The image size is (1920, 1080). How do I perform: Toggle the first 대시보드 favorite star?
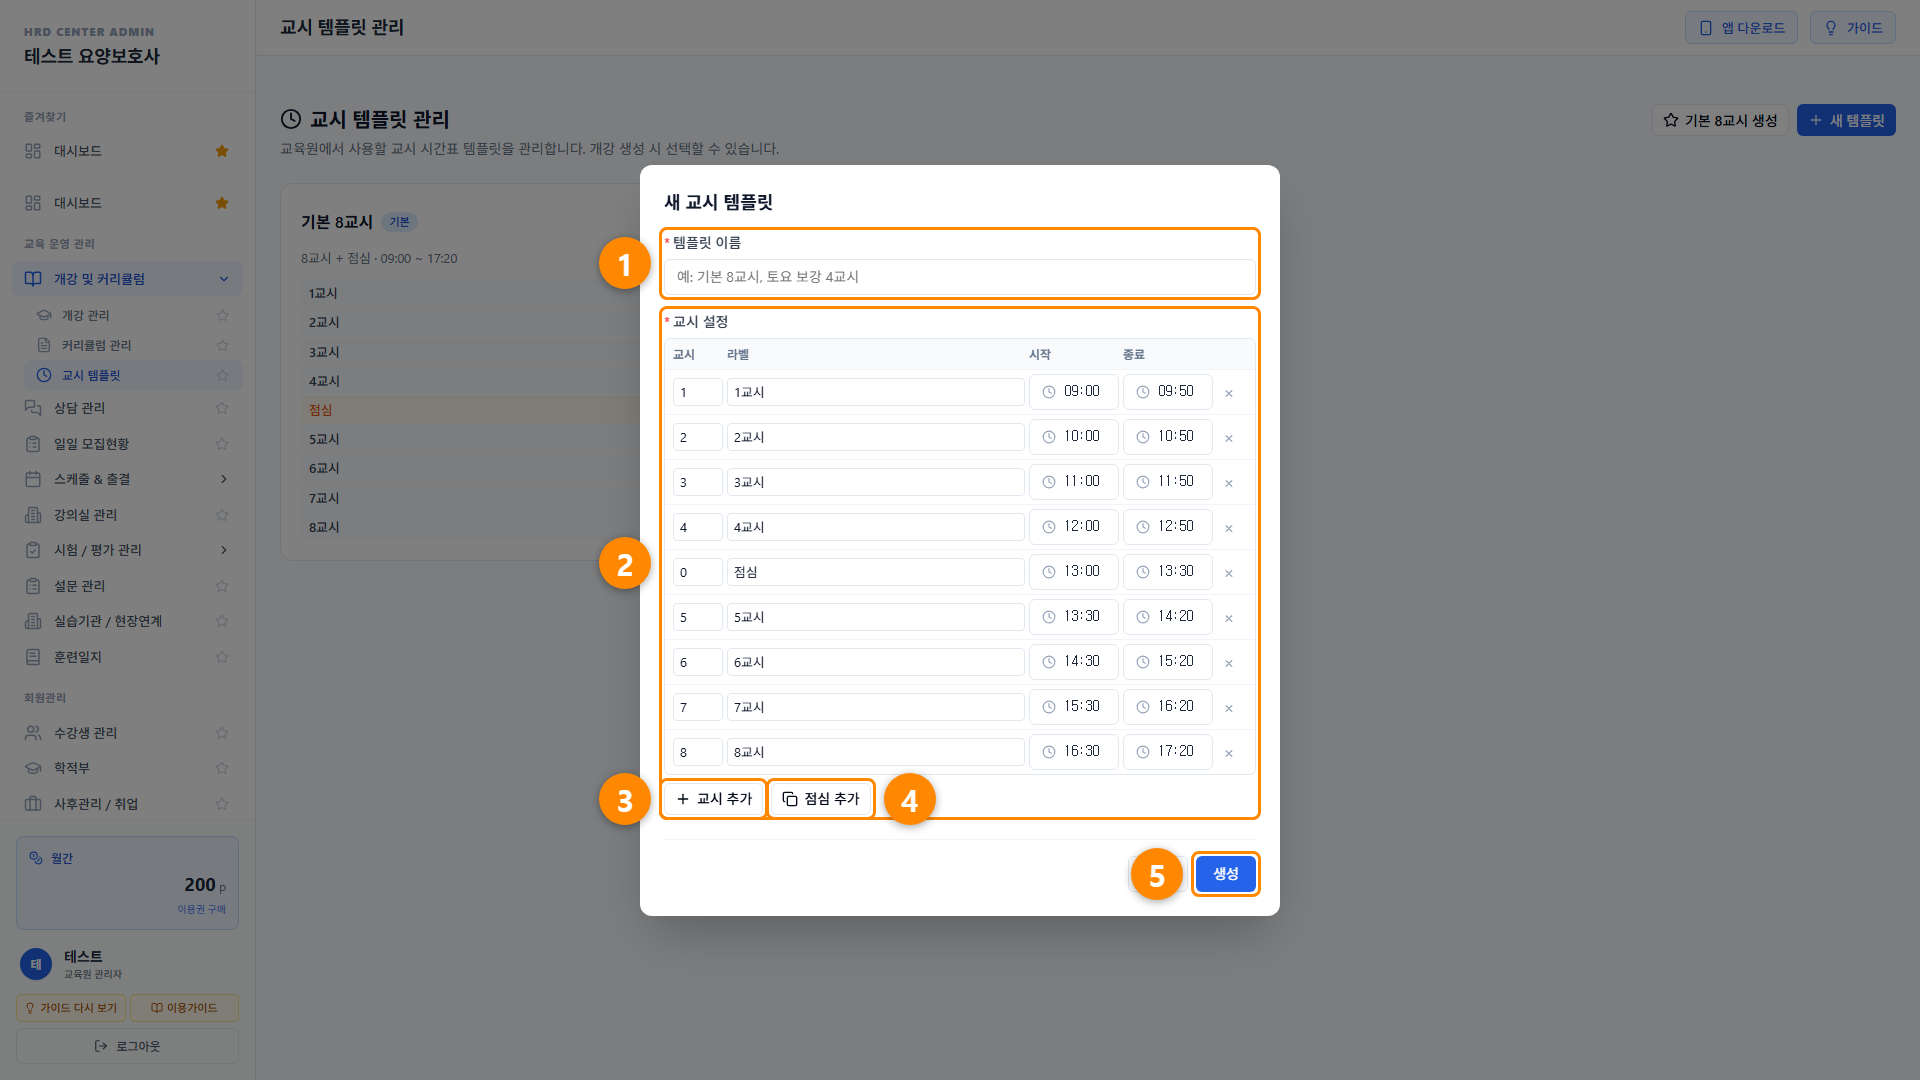222,151
